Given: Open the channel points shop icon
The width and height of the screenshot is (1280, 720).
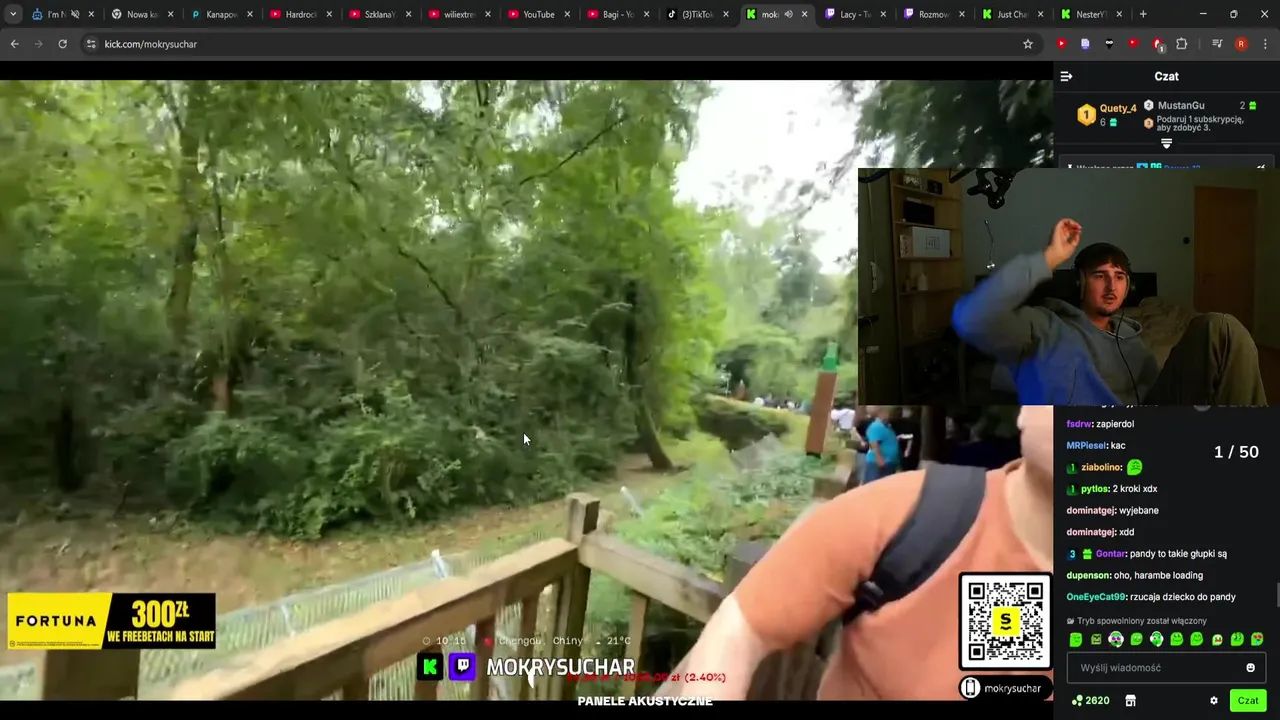Looking at the screenshot, I should click(x=1131, y=701).
